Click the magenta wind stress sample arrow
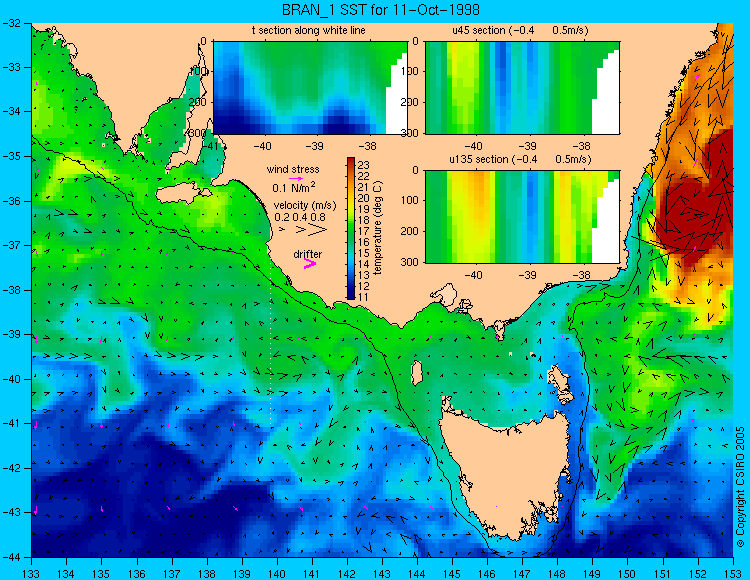Image resolution: width=750 pixels, height=580 pixels. [x=296, y=178]
